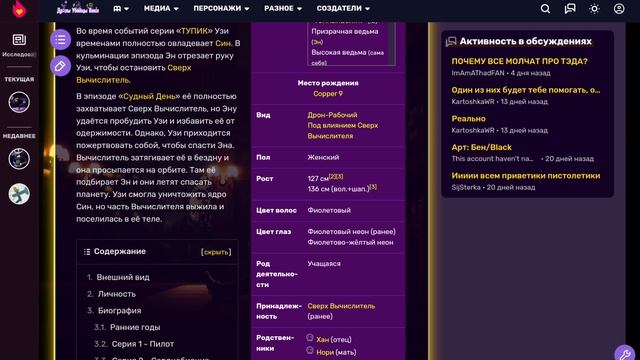This screenshot has height=360, width=640.
Task: Click the small portrait icon next to Нори
Action: (310, 350)
